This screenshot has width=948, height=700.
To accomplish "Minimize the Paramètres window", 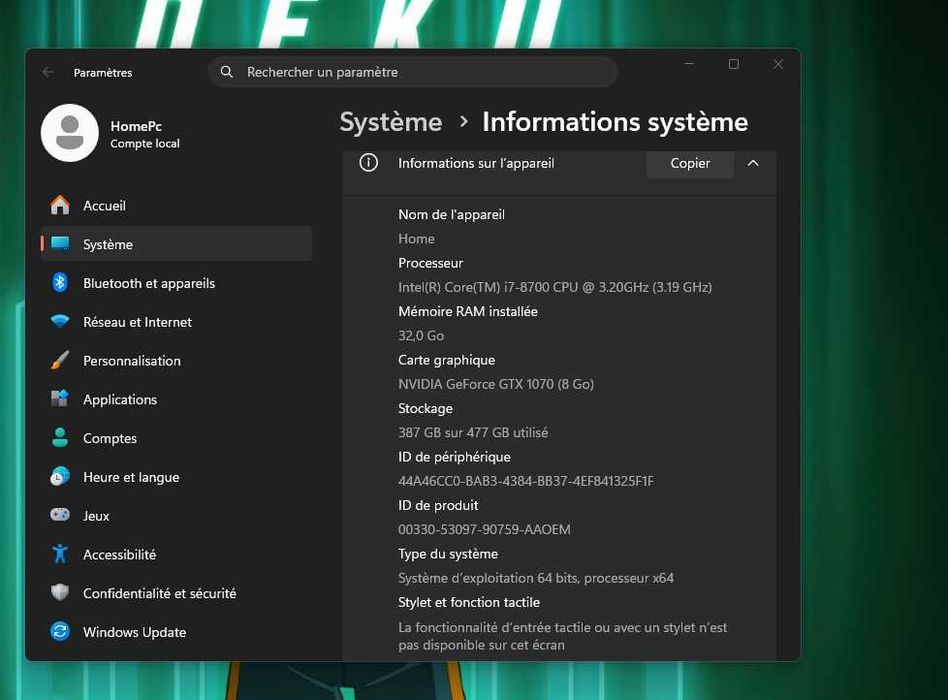I will coord(689,64).
